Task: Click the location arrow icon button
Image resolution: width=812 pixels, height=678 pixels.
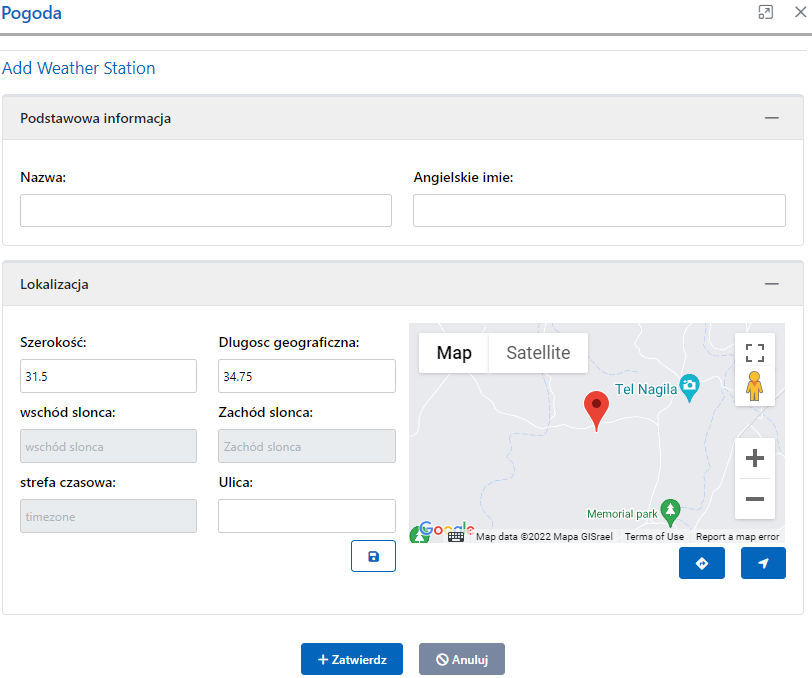Action: 763,563
